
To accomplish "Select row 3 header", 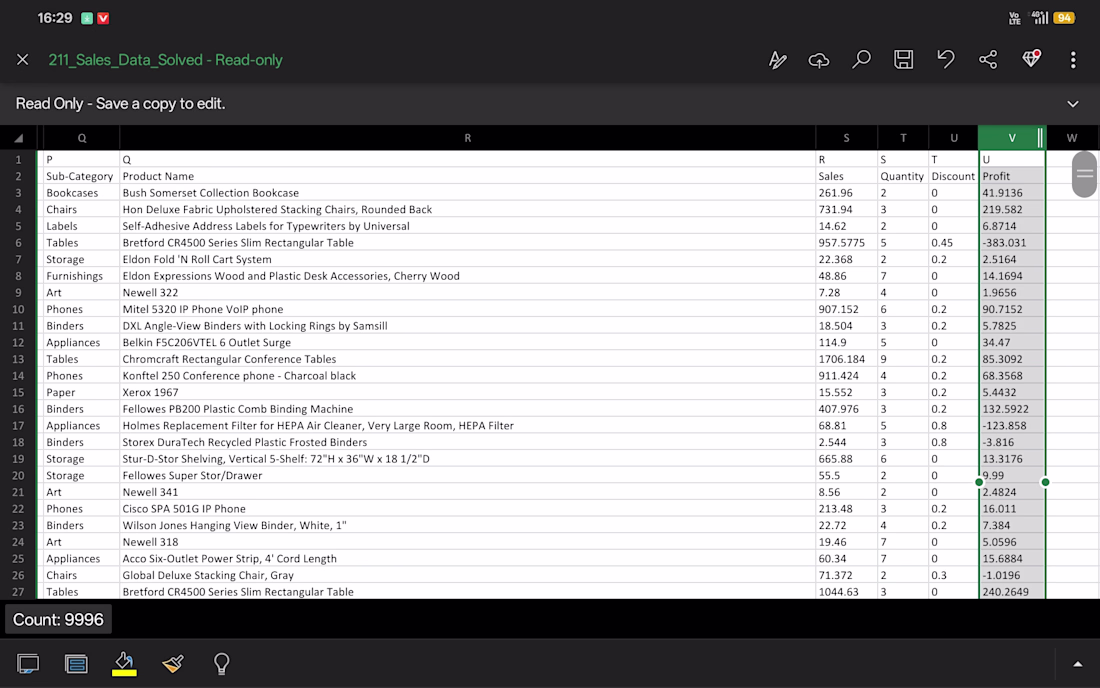I will [18, 193].
